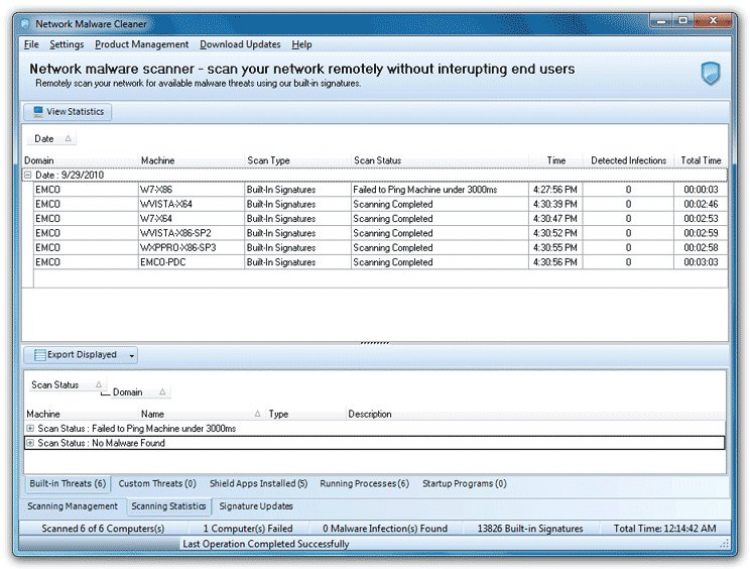Click the application icon in the title bar

coord(24,21)
